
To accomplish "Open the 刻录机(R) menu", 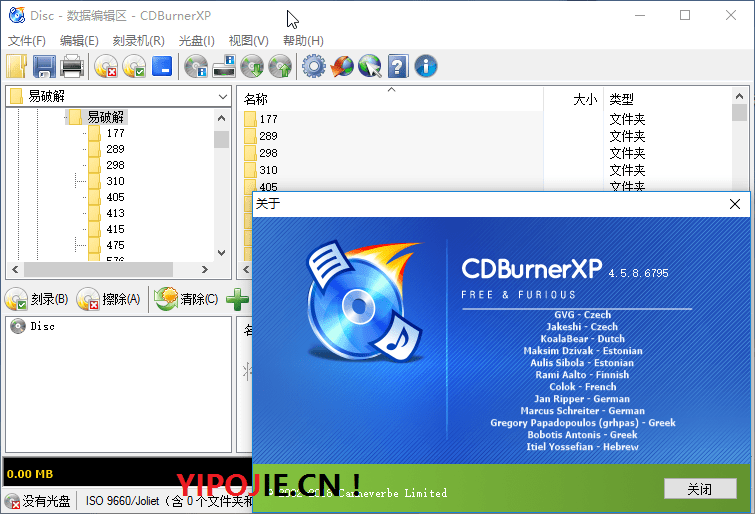I will (x=138, y=41).
